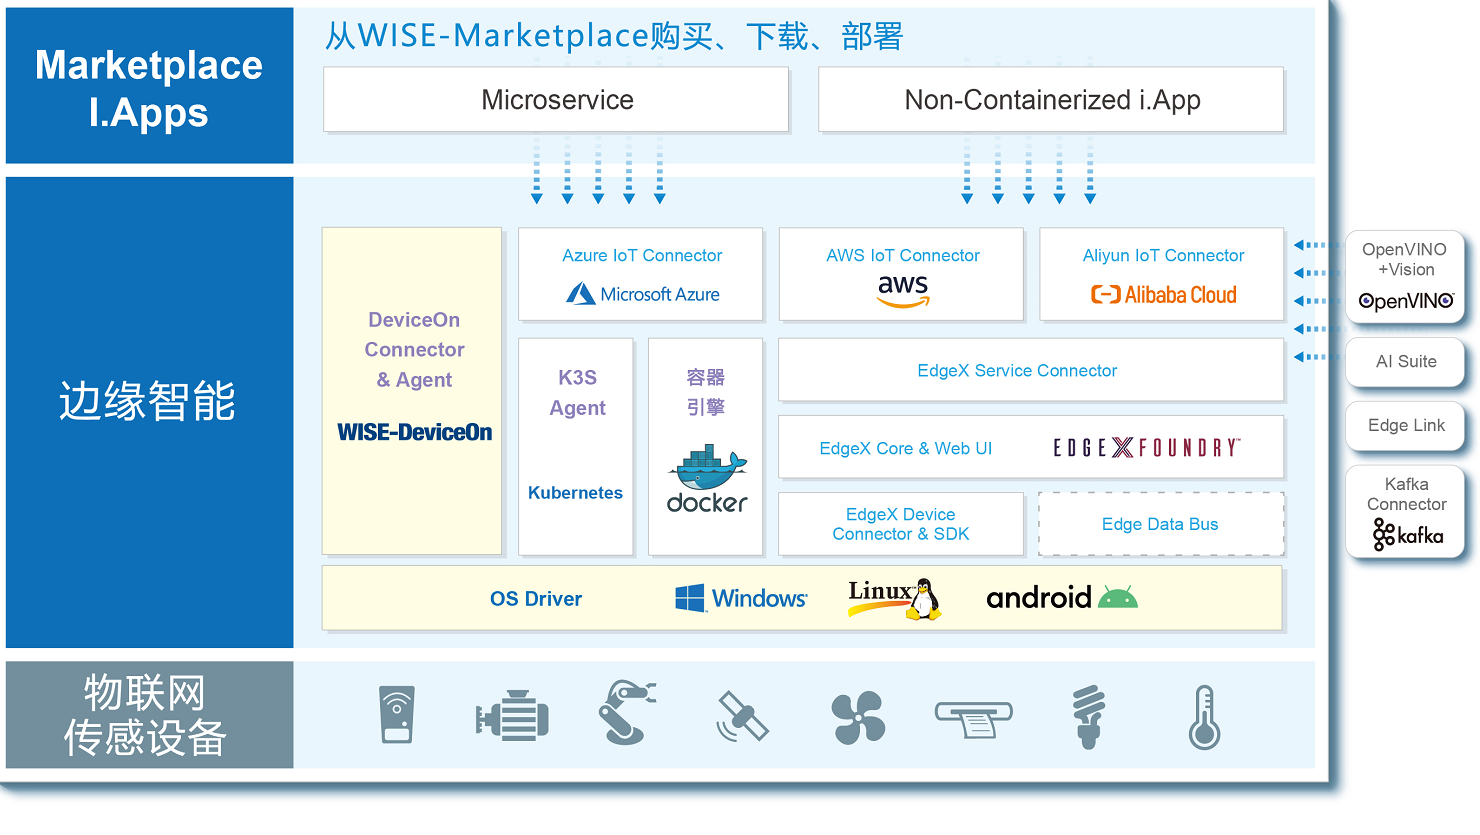Screen dimensions: 1480x835
Task: Click the EdgeX Foundry logo
Action: click(x=1147, y=447)
